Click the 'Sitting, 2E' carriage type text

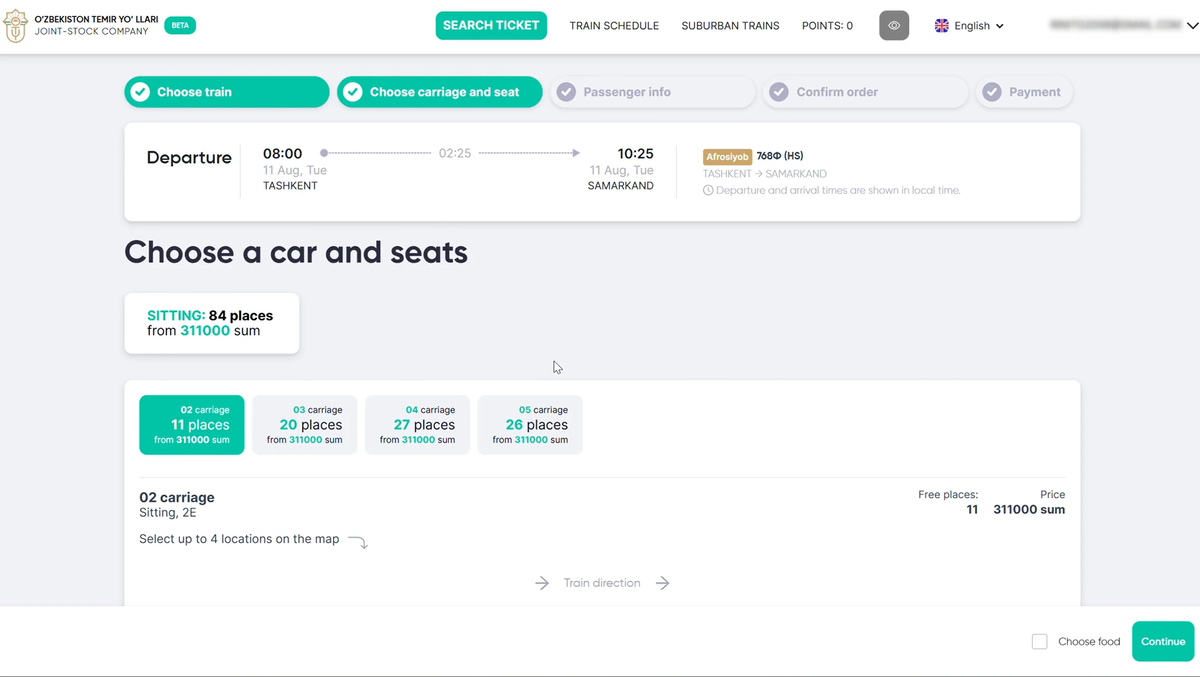(168, 513)
